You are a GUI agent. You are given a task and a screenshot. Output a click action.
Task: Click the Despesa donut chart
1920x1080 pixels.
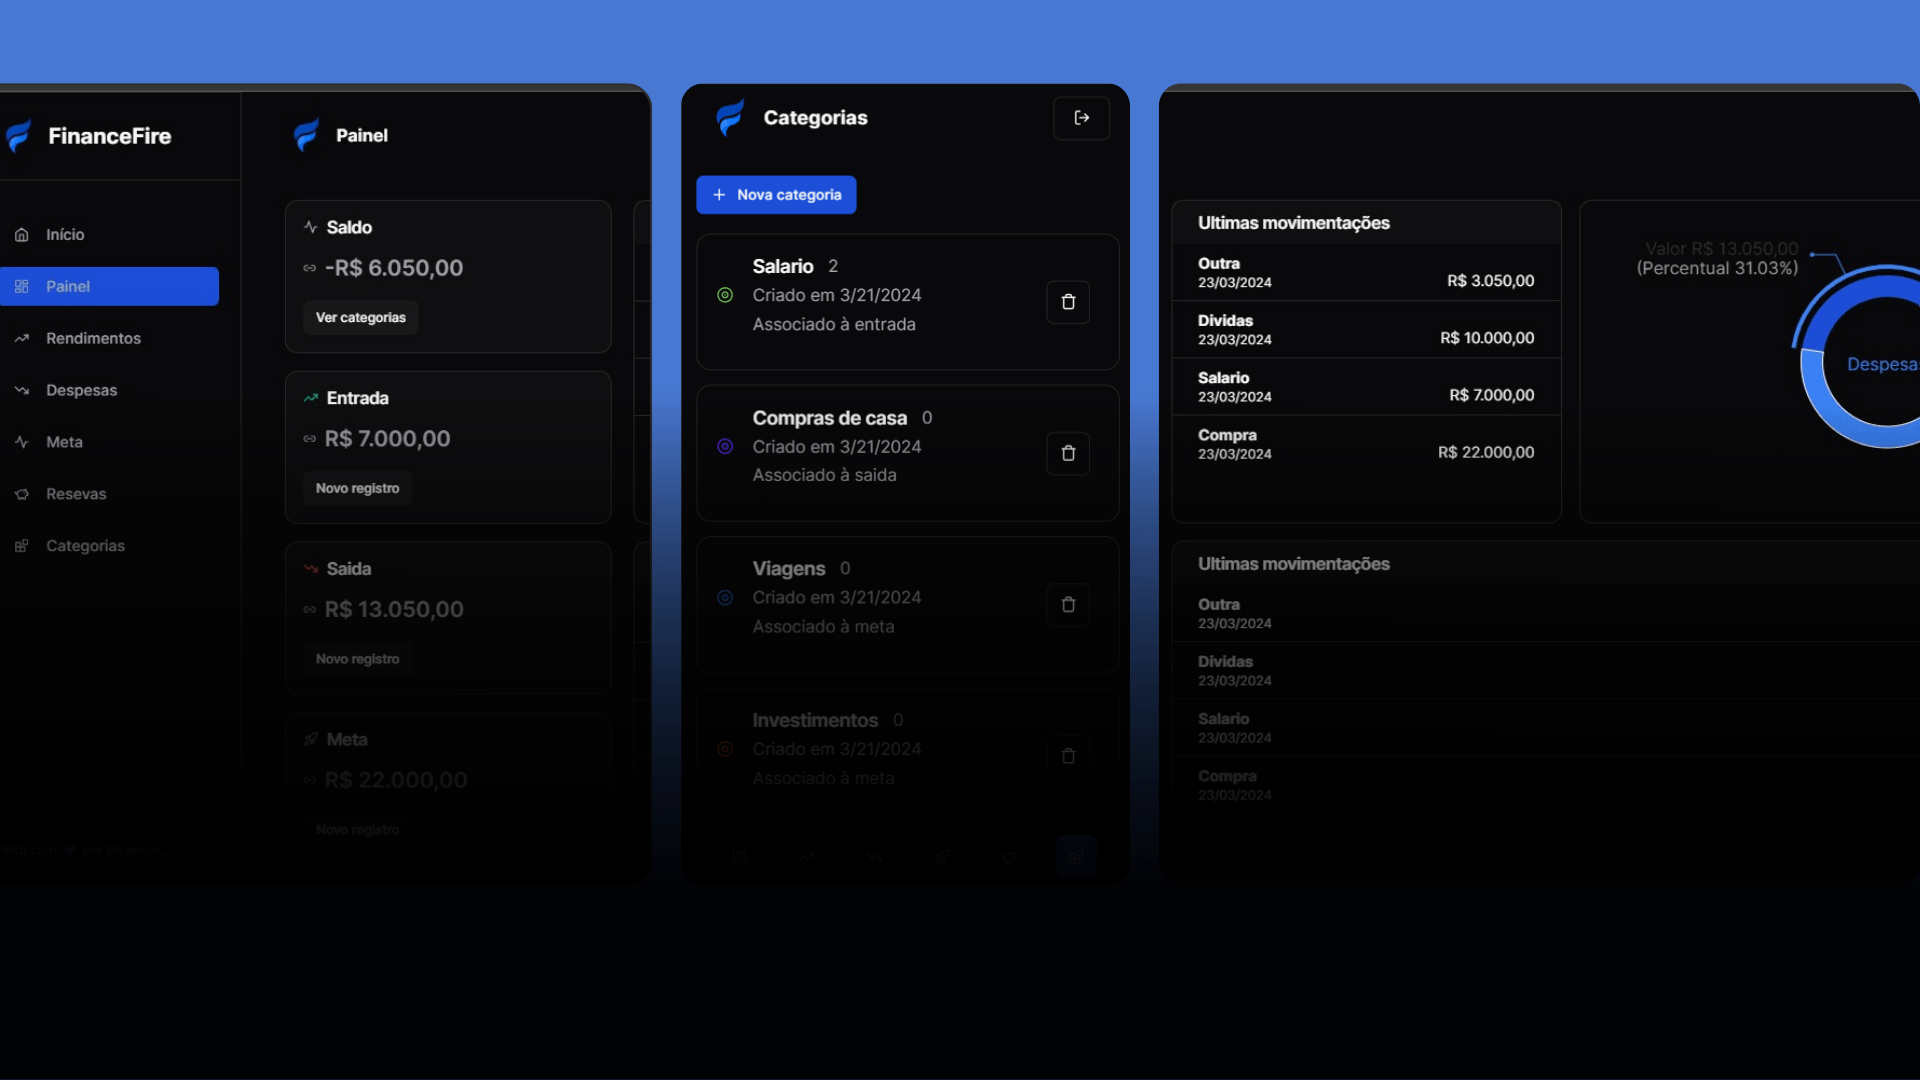pos(1870,364)
